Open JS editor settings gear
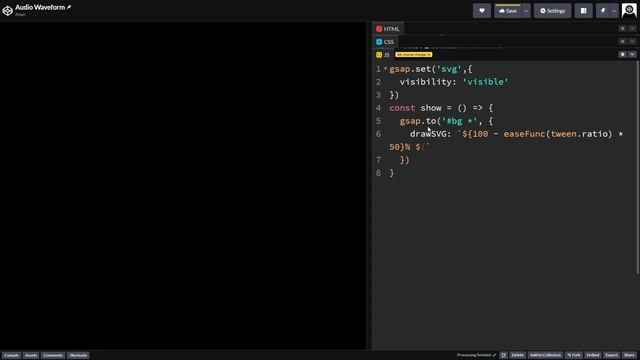The height and width of the screenshot is (360, 640). (622, 54)
